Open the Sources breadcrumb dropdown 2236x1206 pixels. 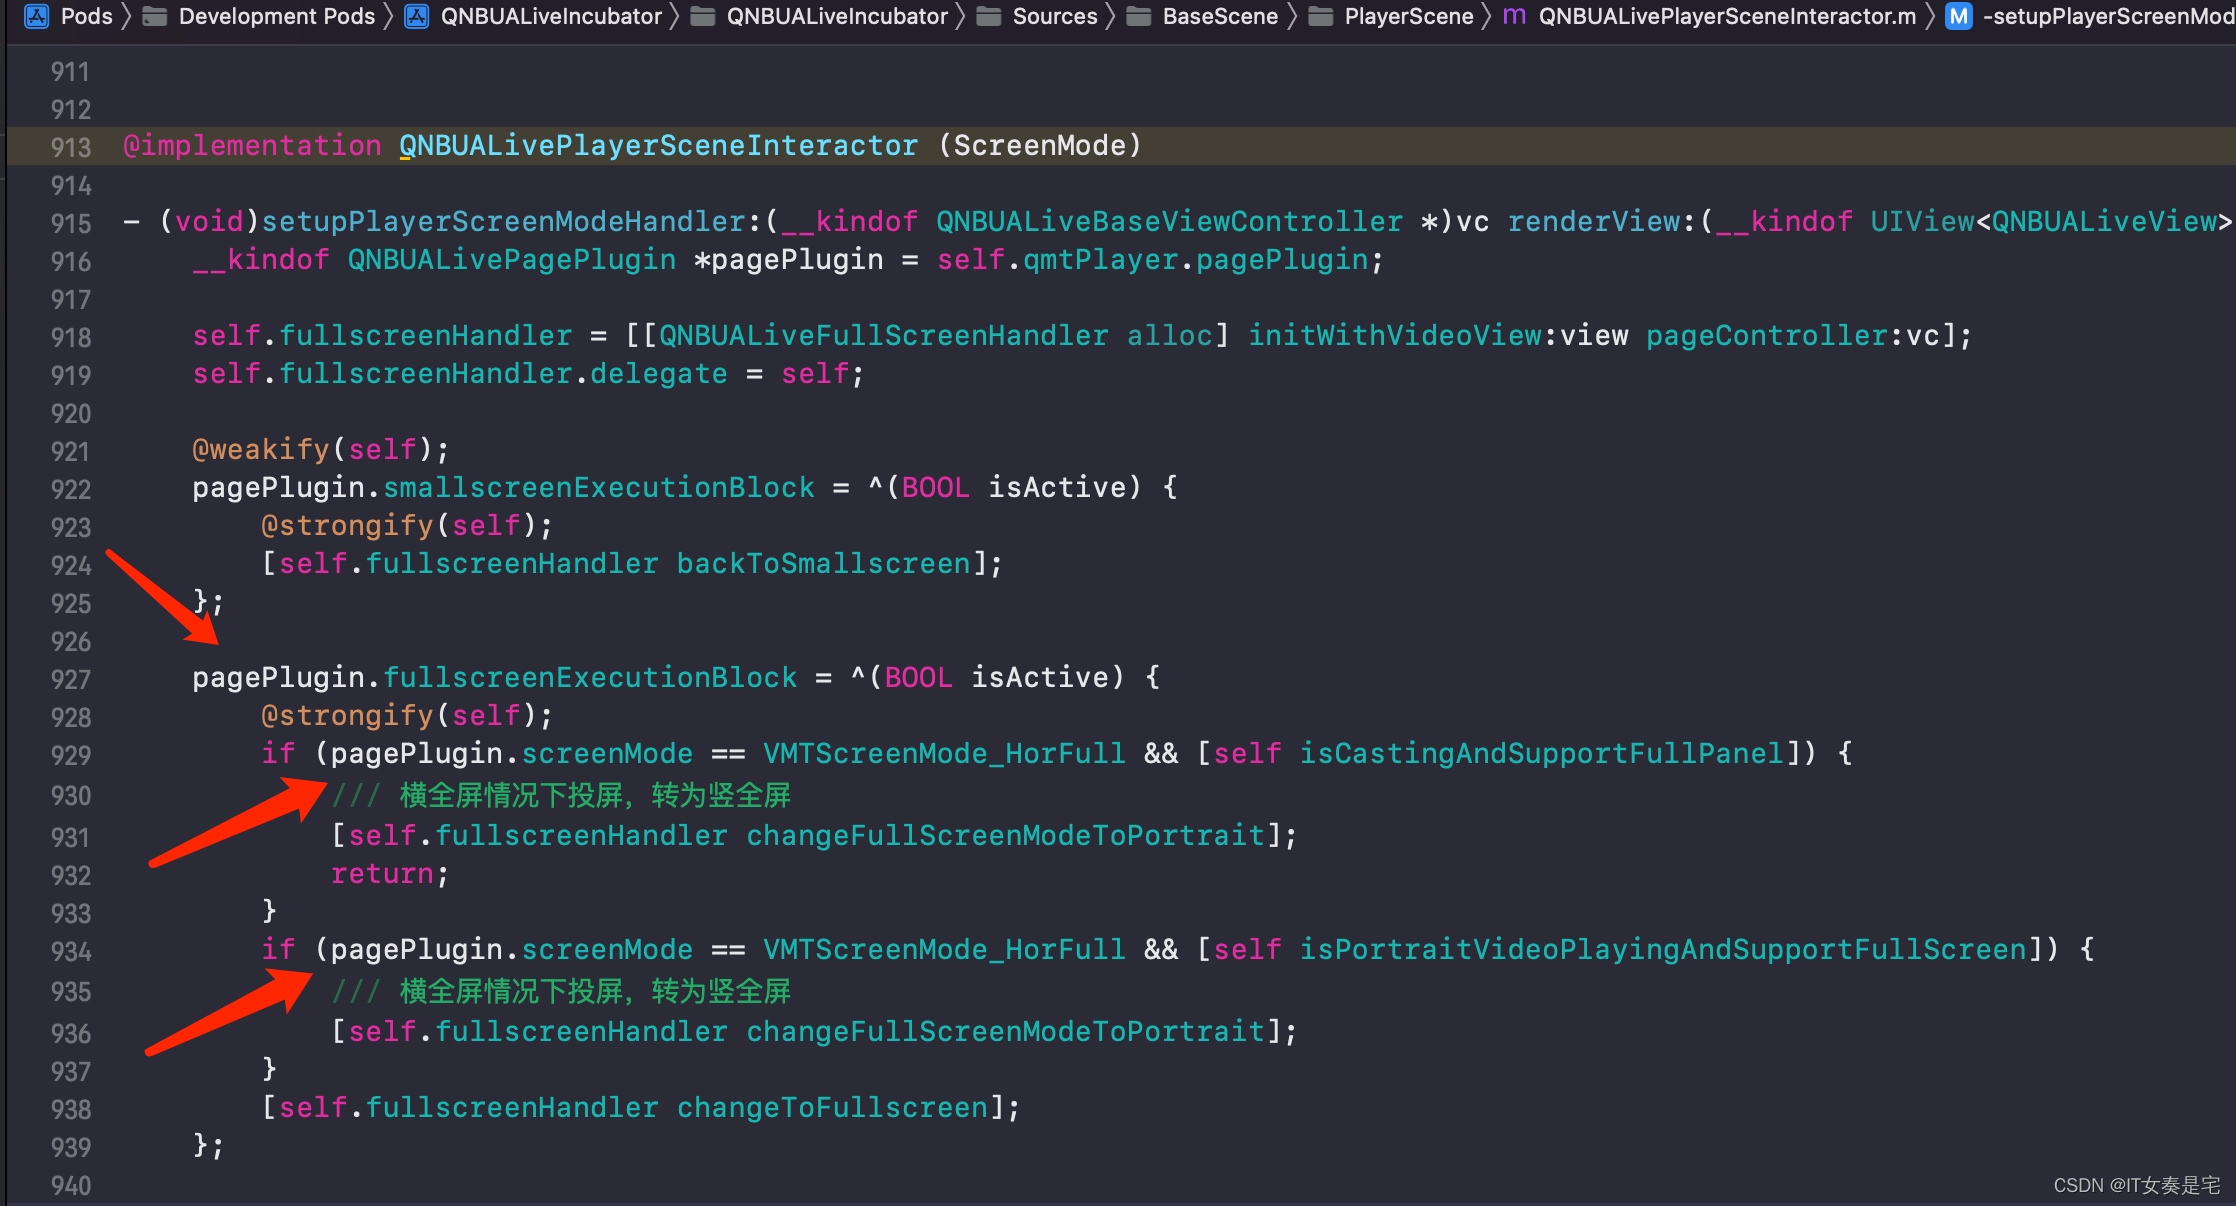[1054, 16]
